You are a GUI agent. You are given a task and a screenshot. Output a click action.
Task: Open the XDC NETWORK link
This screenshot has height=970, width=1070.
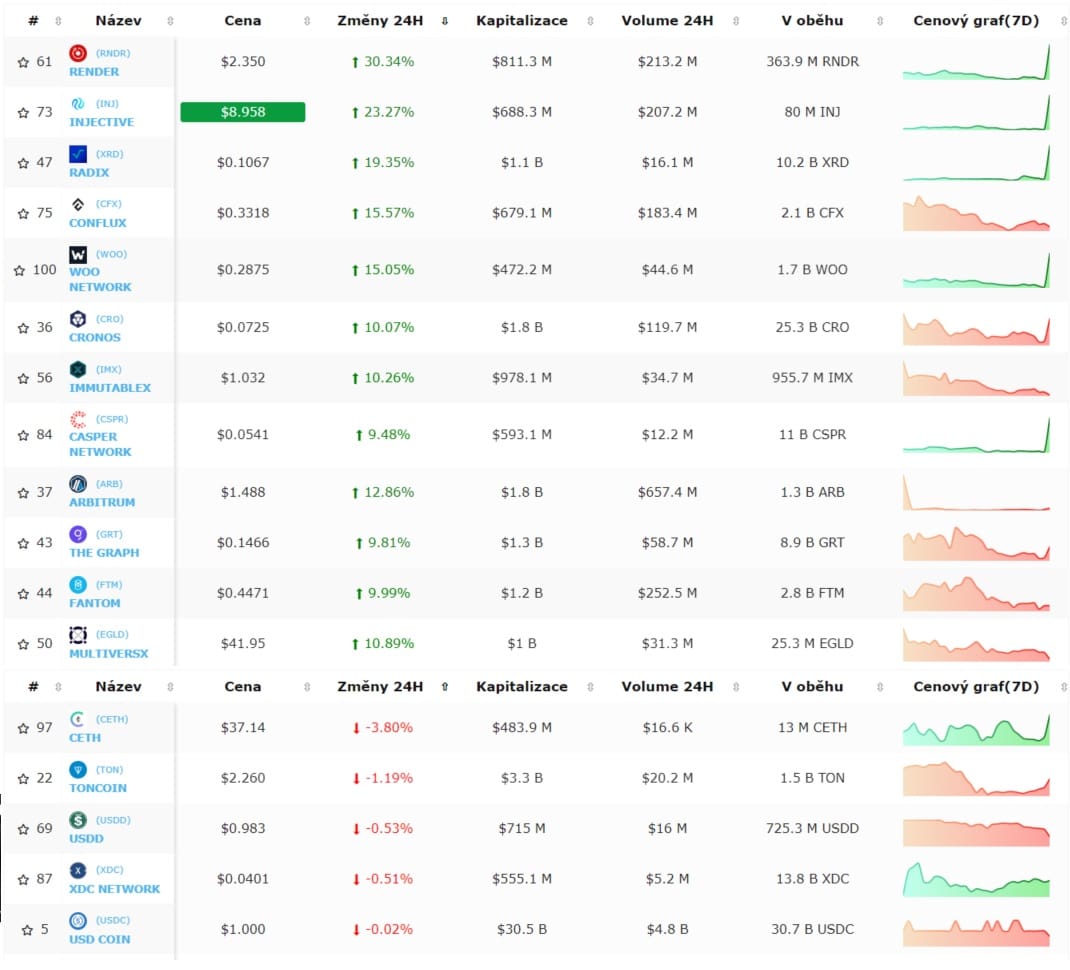pyautogui.click(x=115, y=889)
